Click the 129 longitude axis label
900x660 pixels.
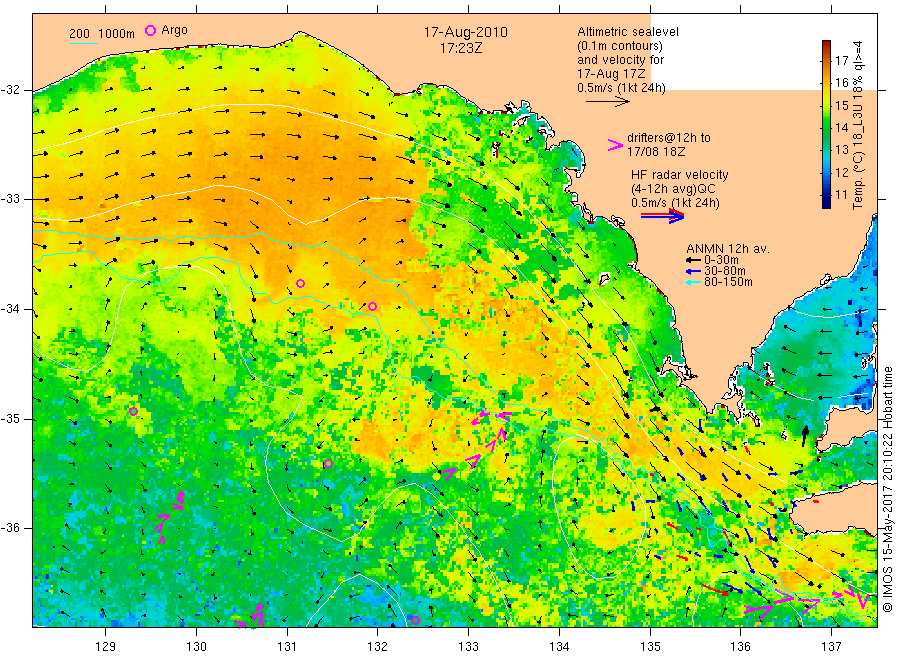click(106, 647)
